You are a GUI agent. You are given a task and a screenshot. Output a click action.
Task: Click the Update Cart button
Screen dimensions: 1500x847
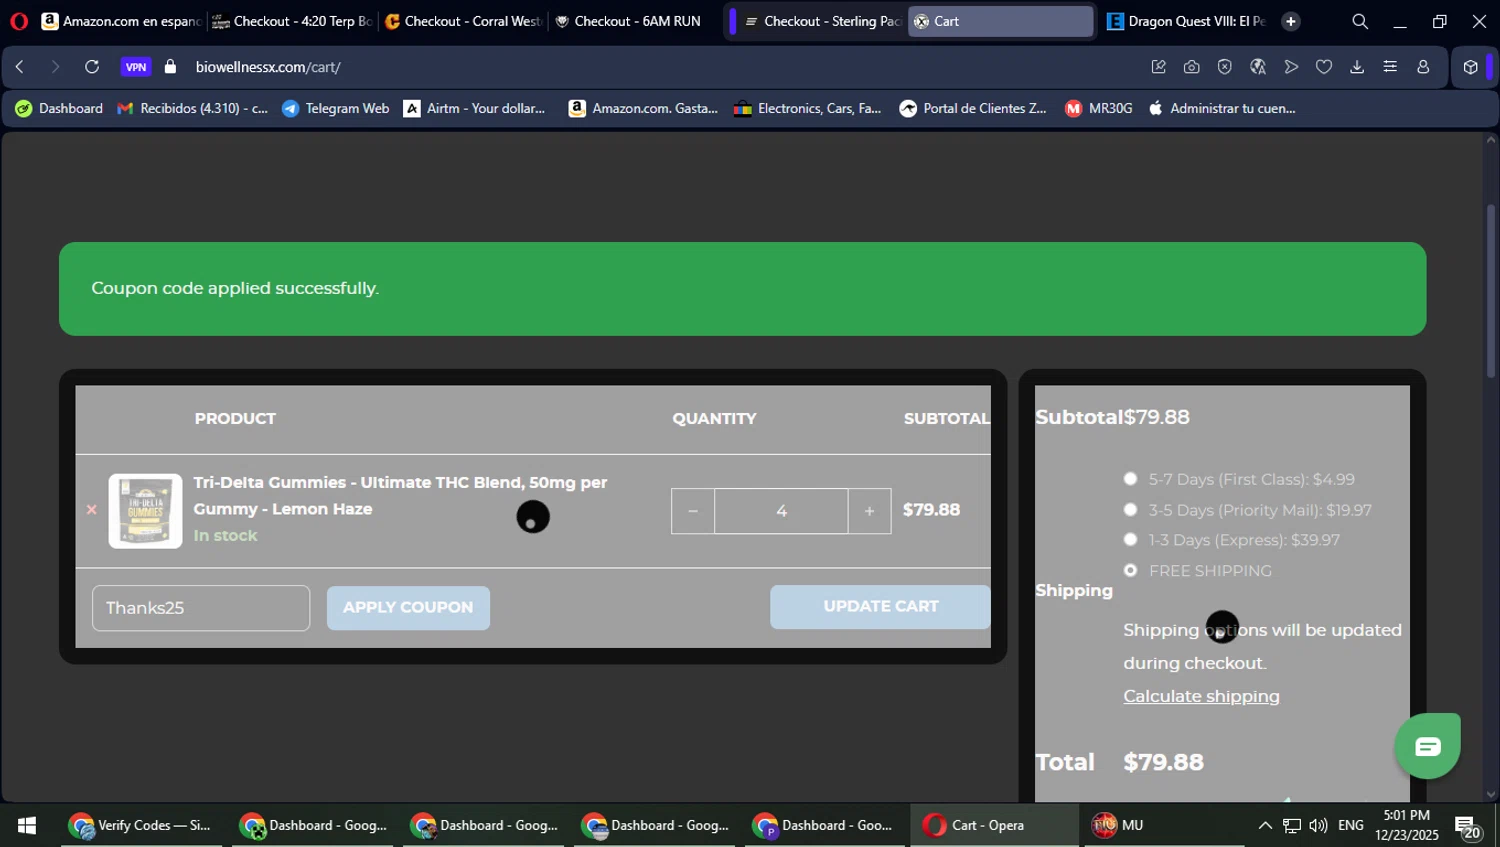pos(880,607)
